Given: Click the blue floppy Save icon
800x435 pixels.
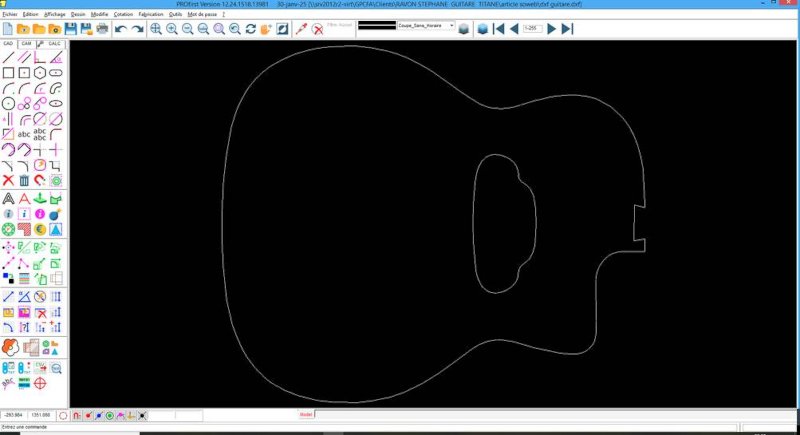Looking at the screenshot, I should click(x=70, y=29).
